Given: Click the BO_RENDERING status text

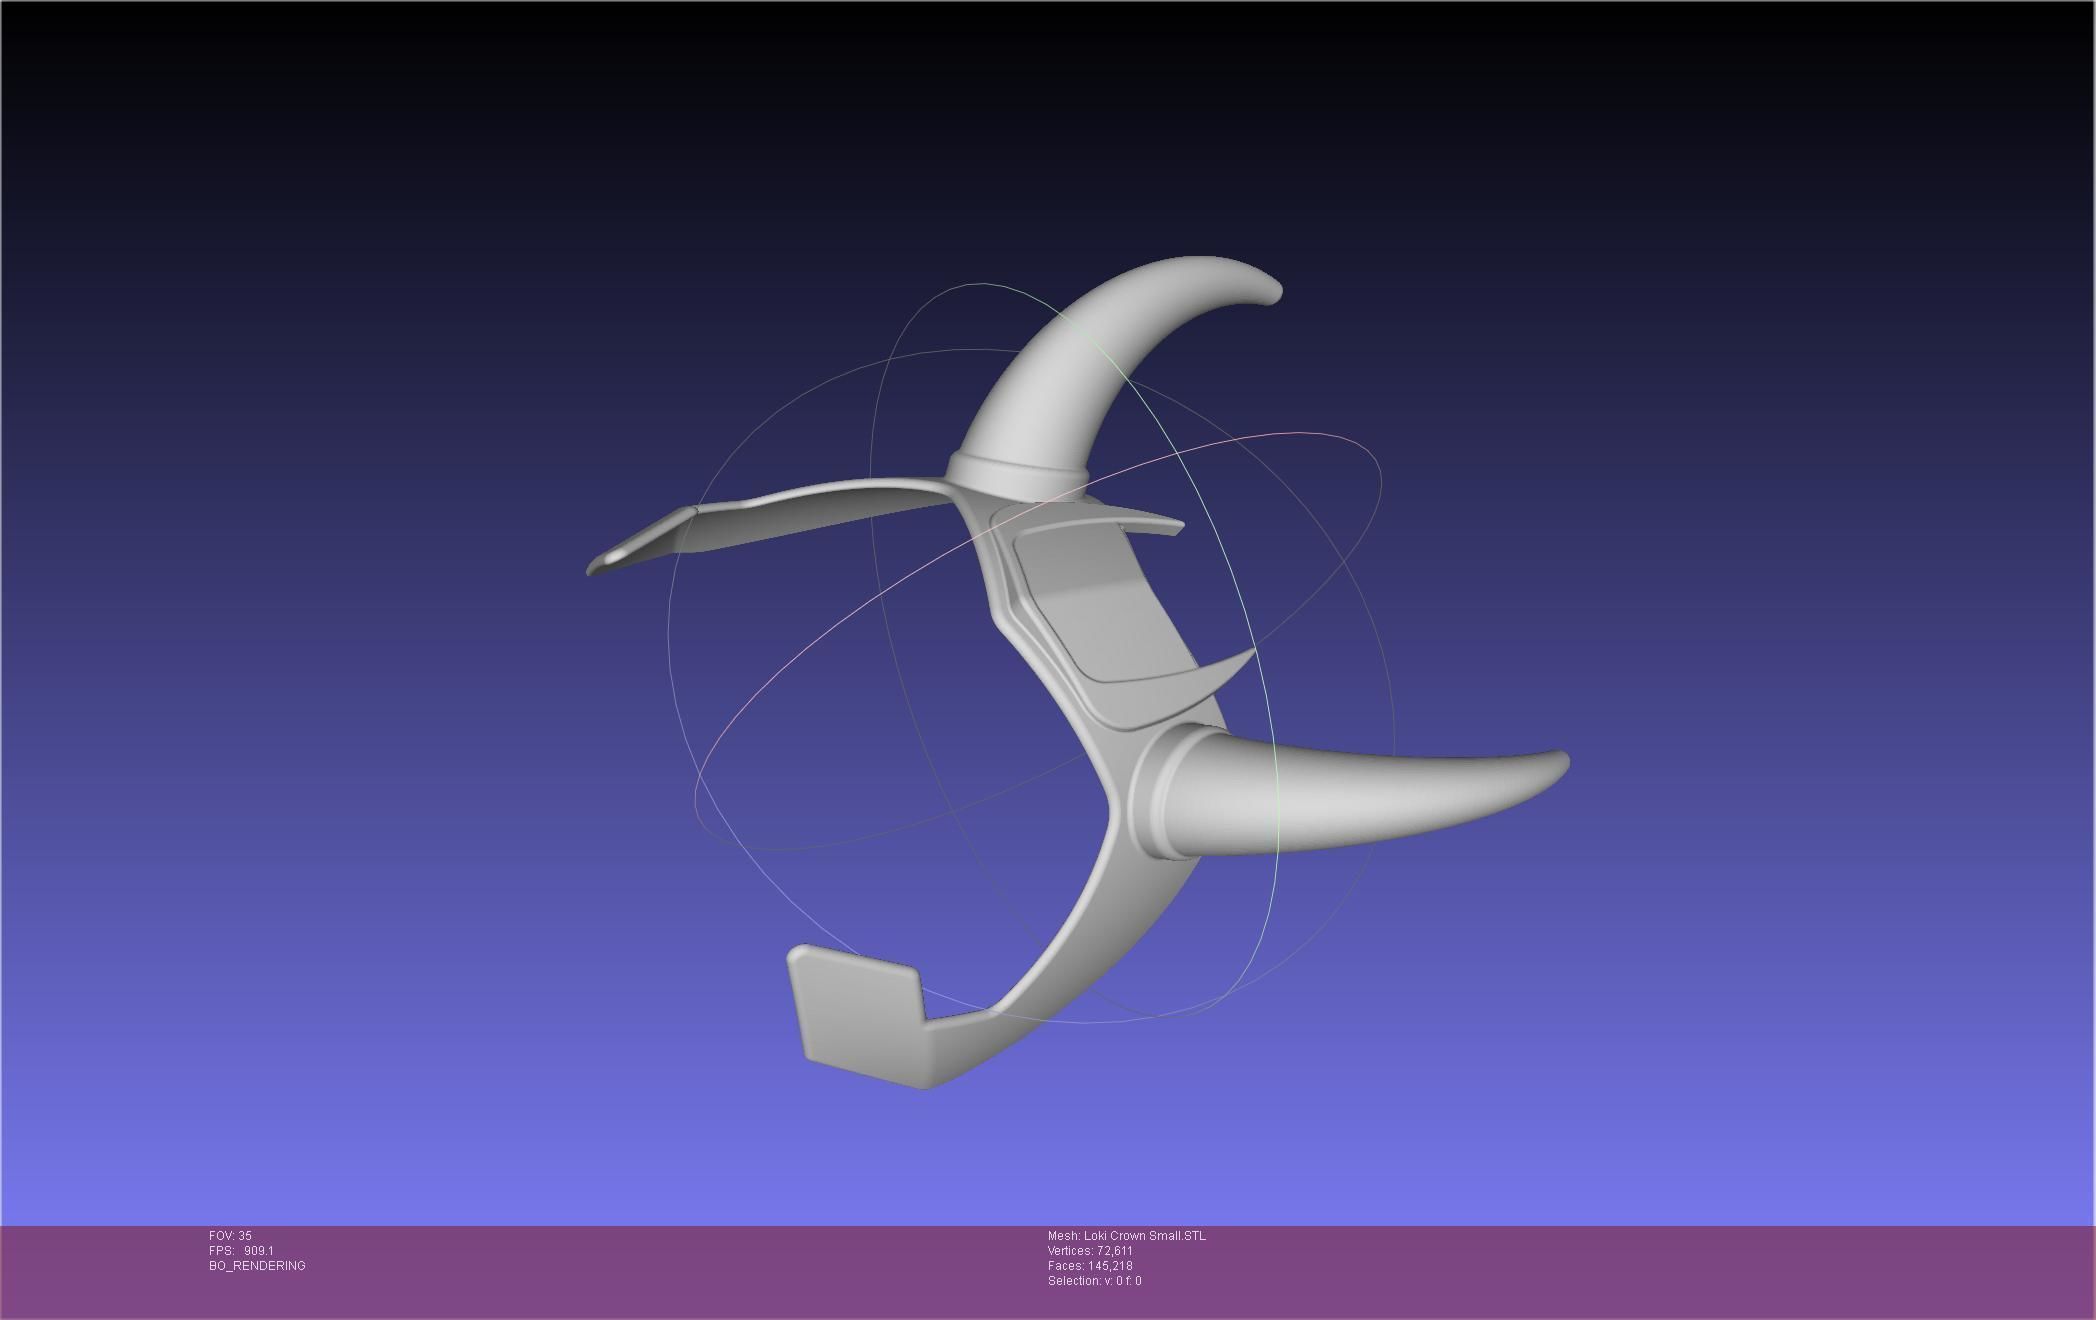Looking at the screenshot, I should (x=257, y=1266).
